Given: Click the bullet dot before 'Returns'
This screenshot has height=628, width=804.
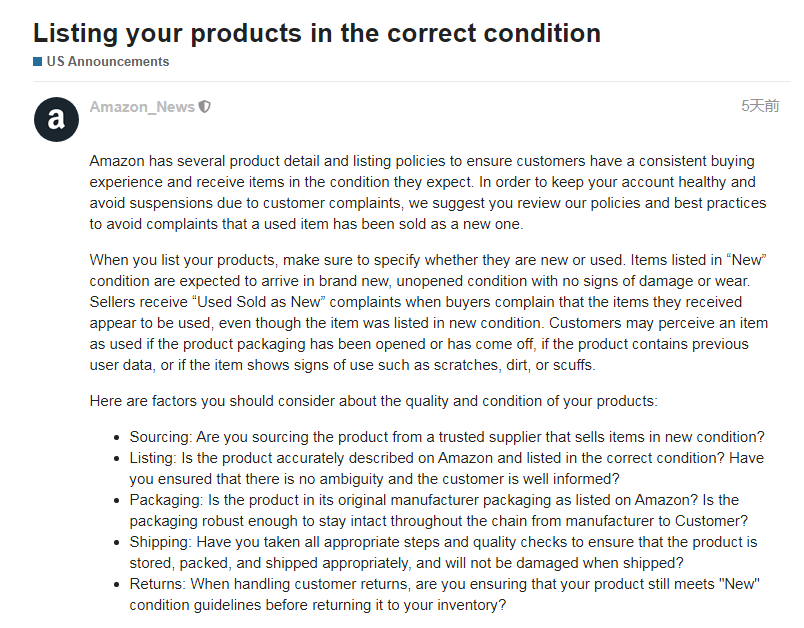Looking at the screenshot, I should point(117,585).
